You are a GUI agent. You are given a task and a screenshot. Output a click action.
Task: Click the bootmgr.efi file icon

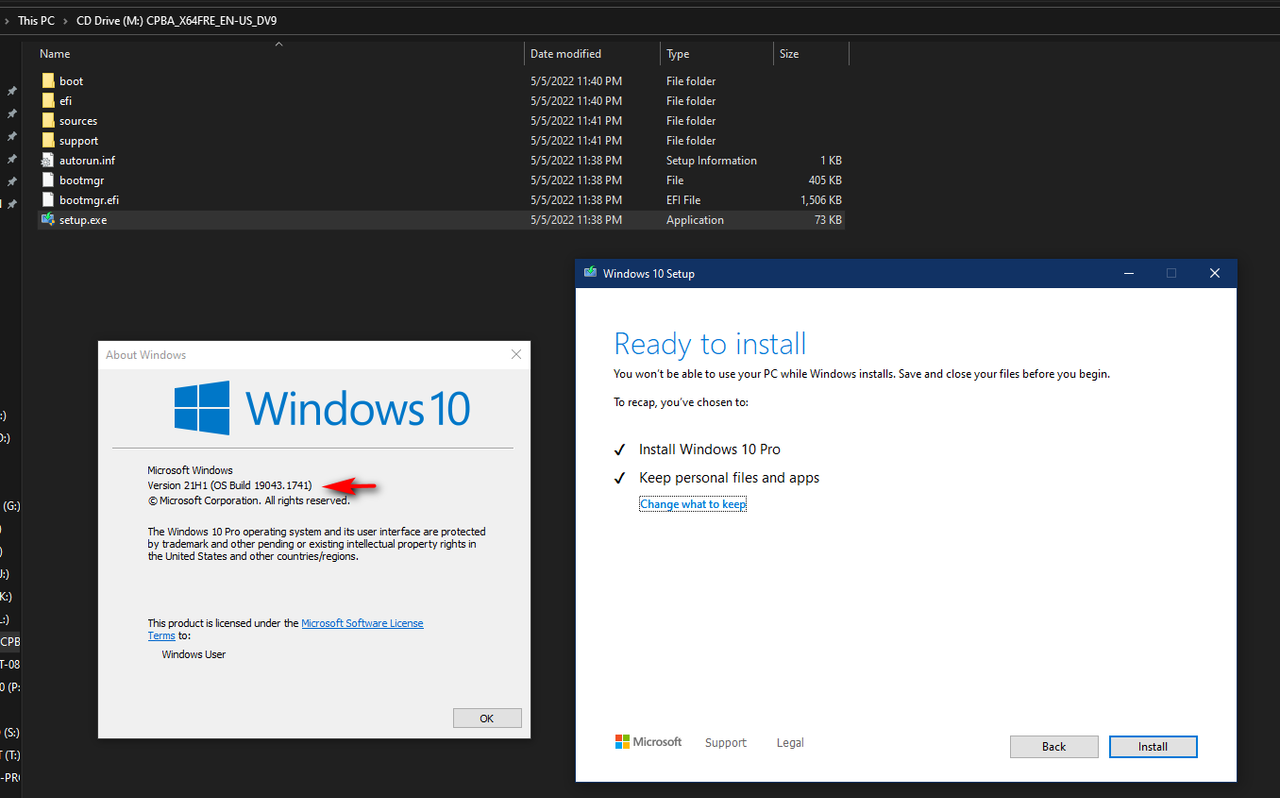click(x=48, y=200)
